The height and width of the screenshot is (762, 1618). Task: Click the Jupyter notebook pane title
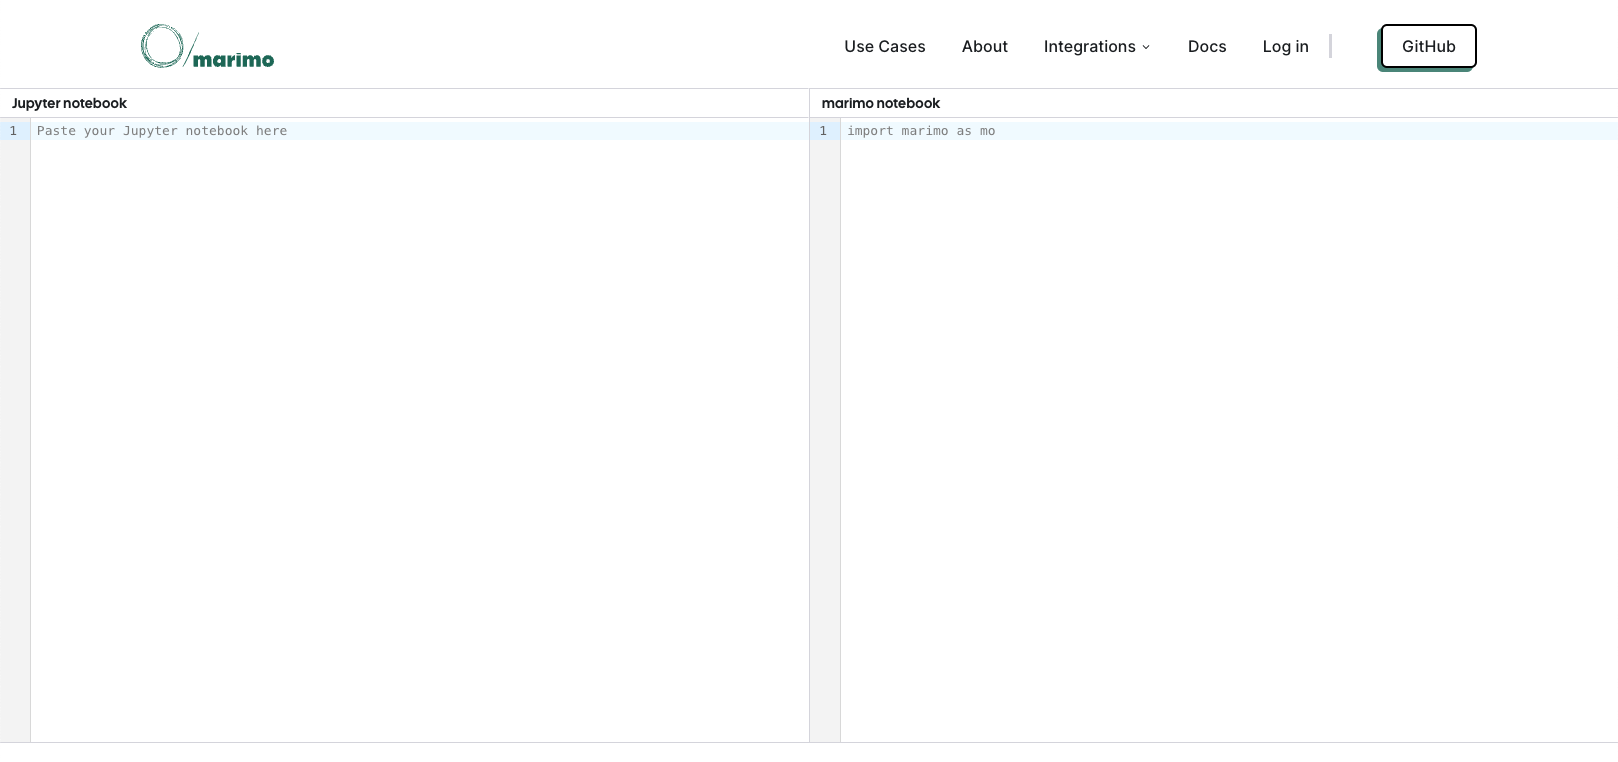69,103
